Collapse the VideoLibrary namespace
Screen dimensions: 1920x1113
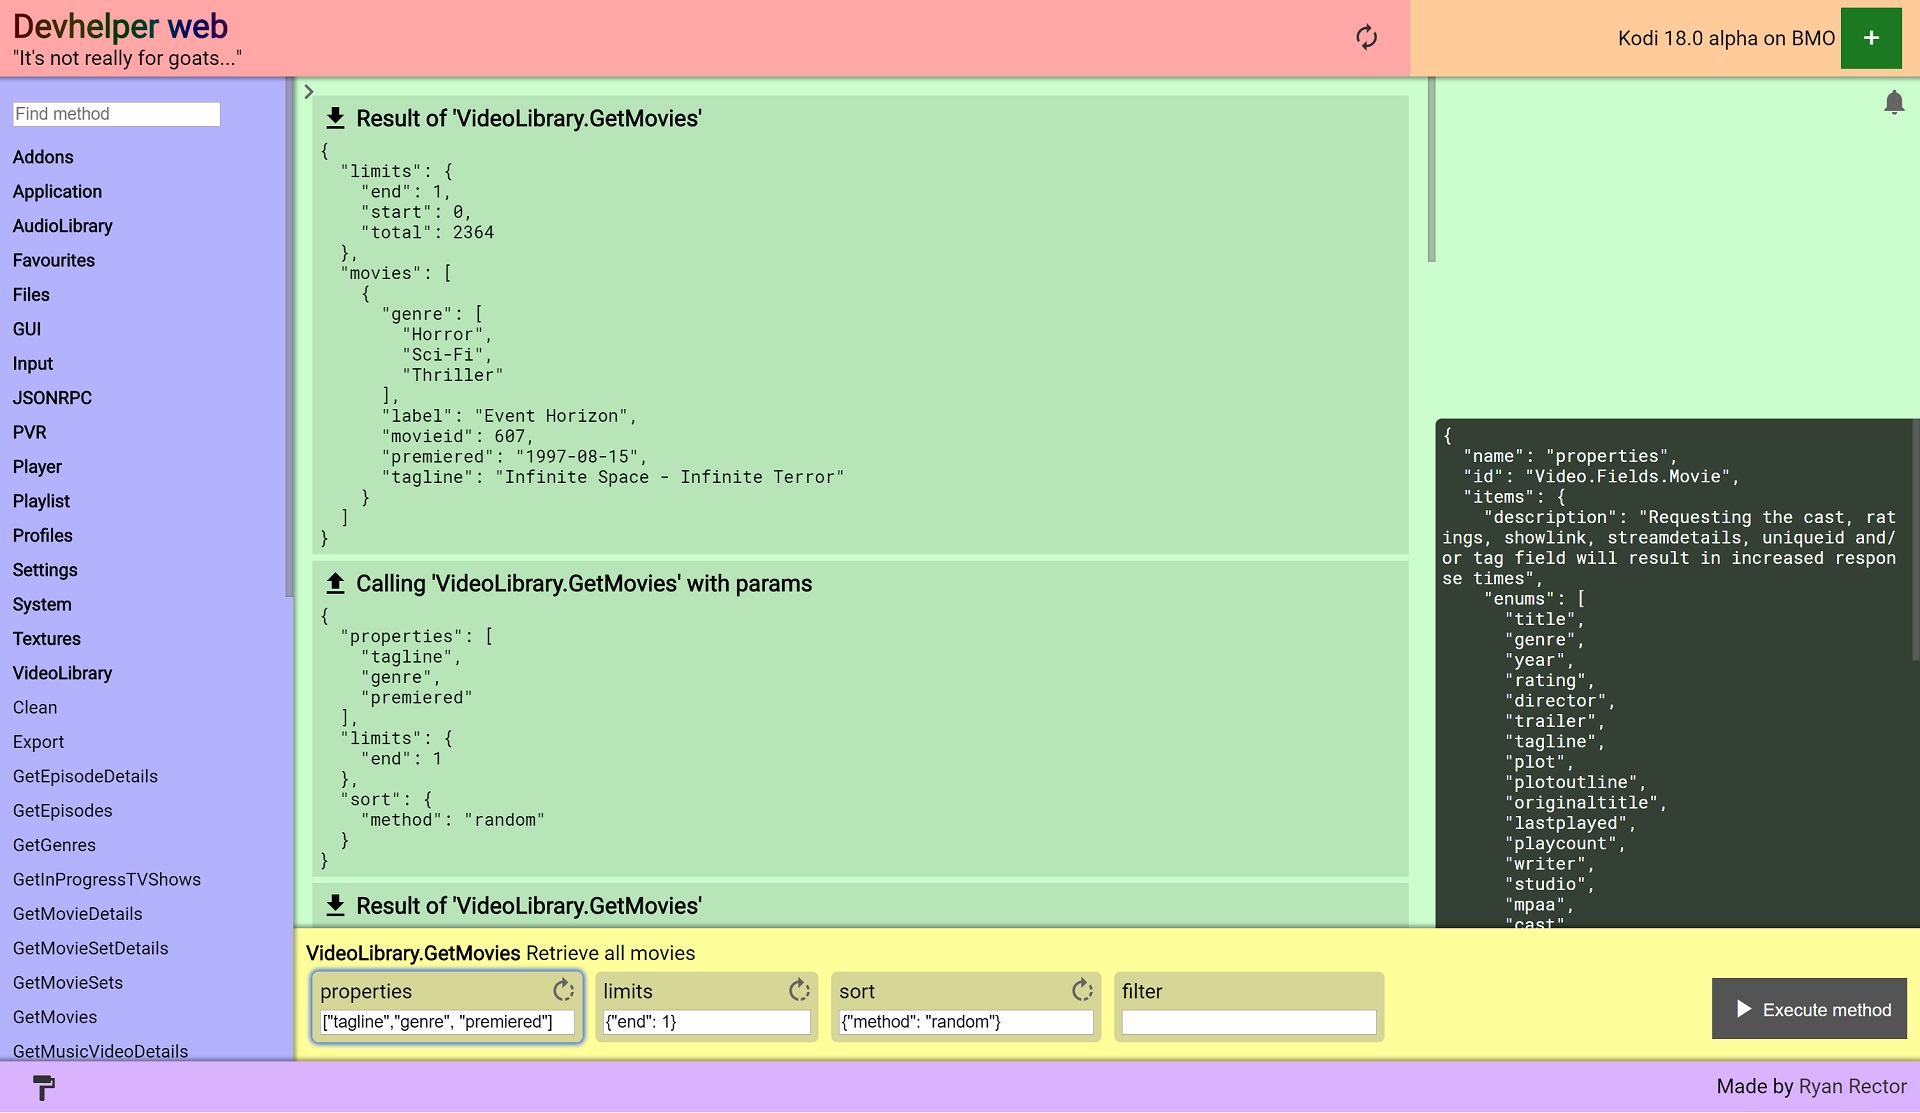click(62, 673)
